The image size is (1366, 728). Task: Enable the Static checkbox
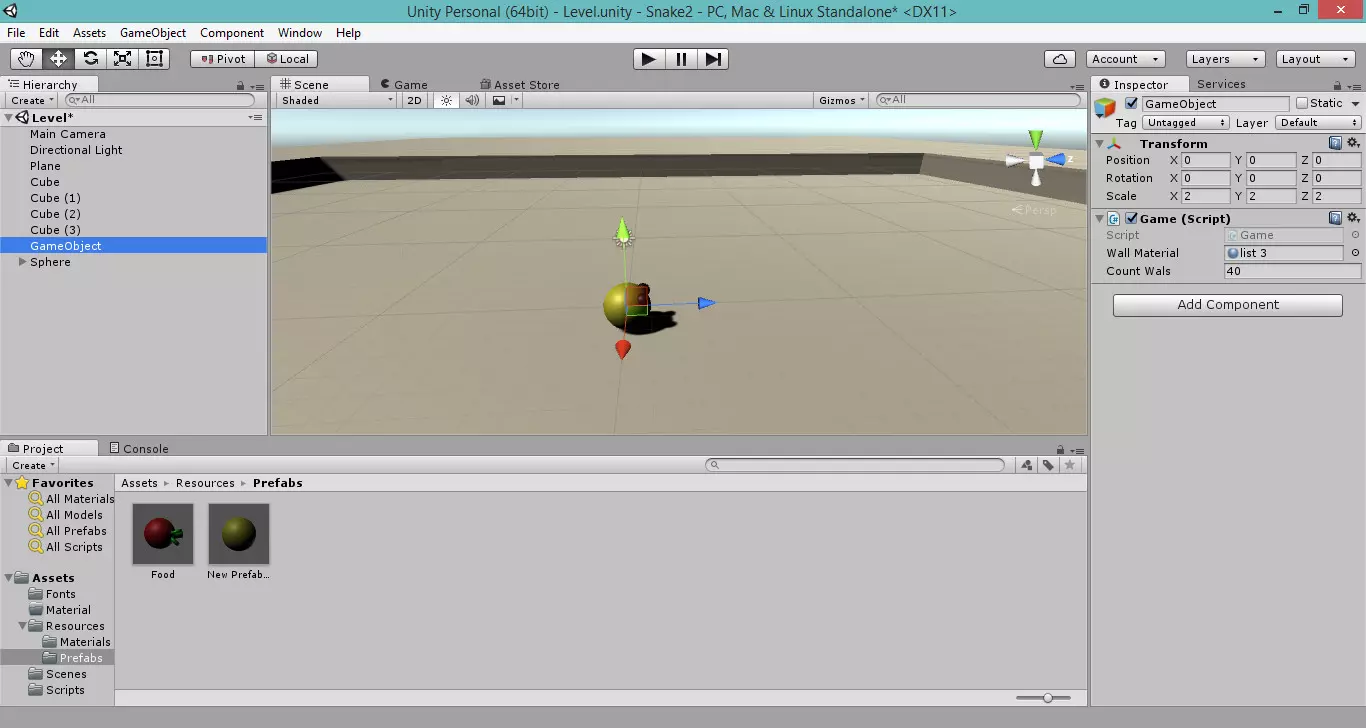[x=1301, y=103]
